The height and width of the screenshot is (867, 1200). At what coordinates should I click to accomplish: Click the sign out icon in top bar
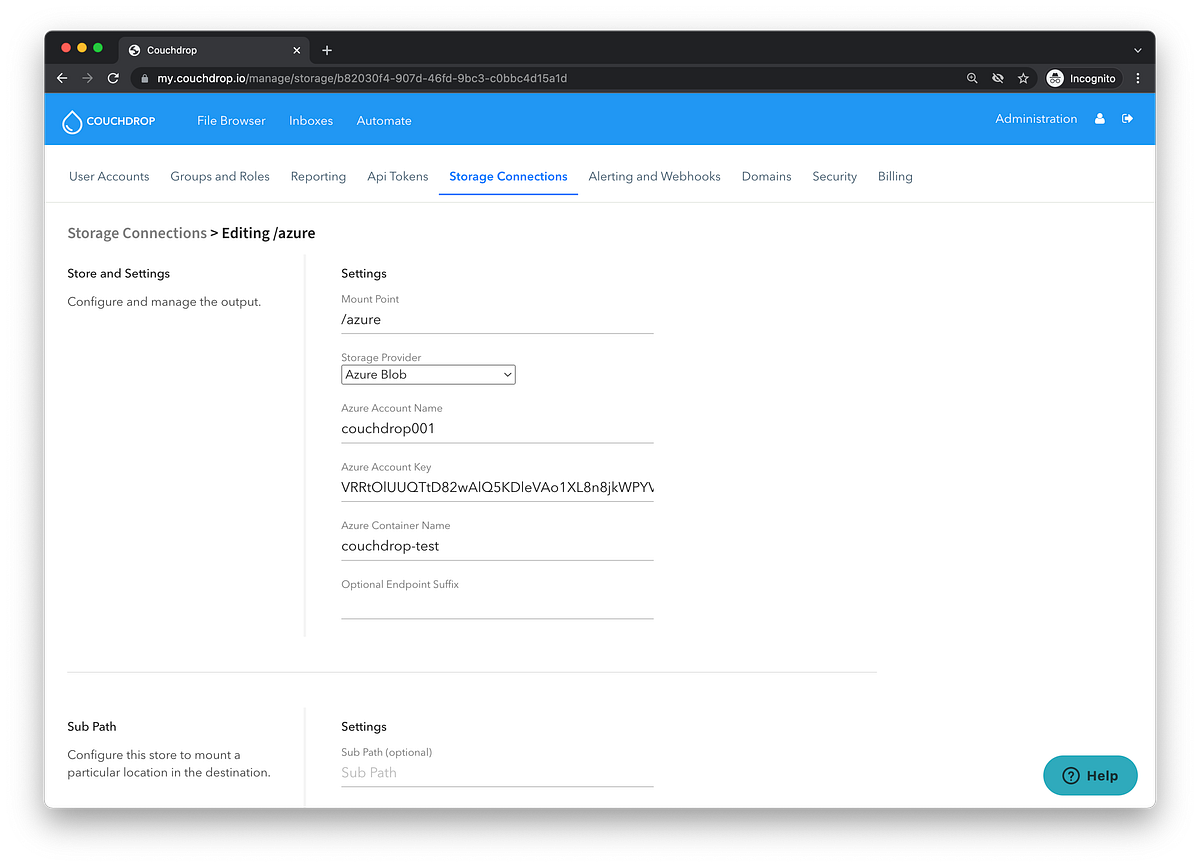[x=1127, y=119]
